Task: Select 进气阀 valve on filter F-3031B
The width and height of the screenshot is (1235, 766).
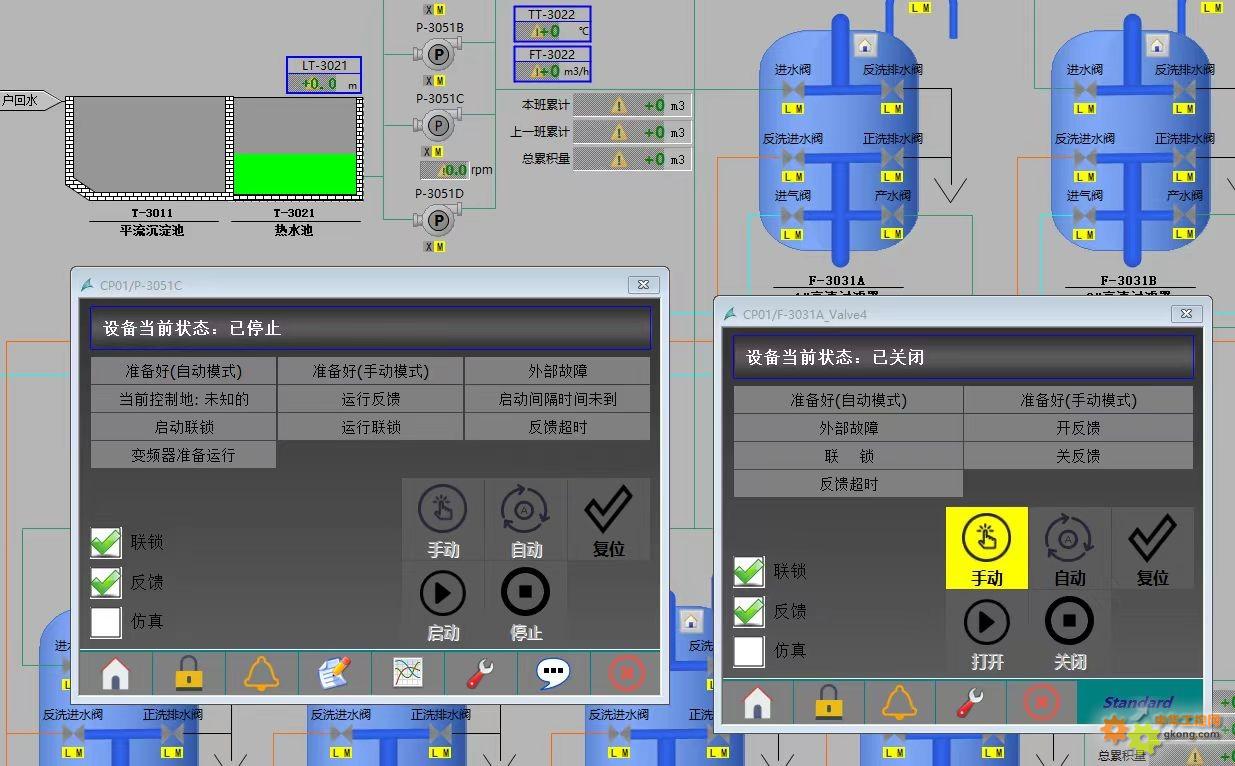Action: [1085, 215]
